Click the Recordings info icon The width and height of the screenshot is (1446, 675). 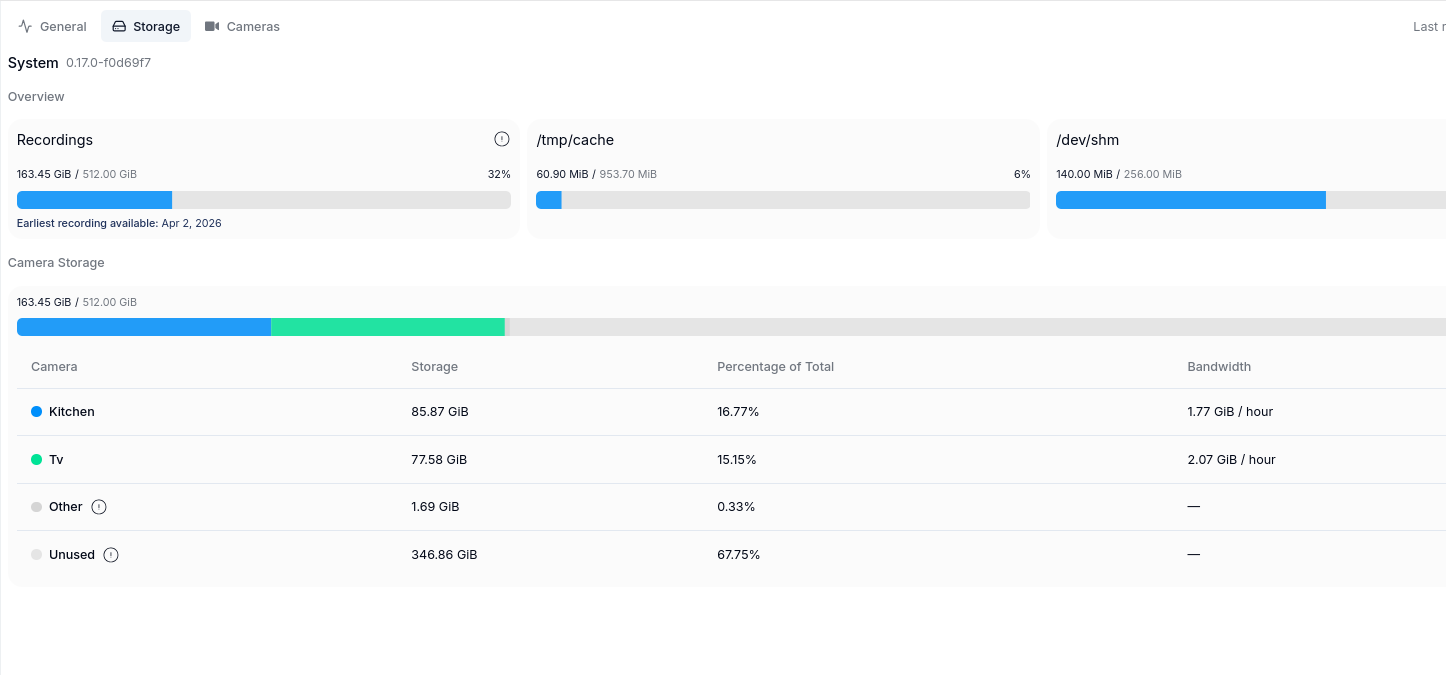(x=502, y=139)
